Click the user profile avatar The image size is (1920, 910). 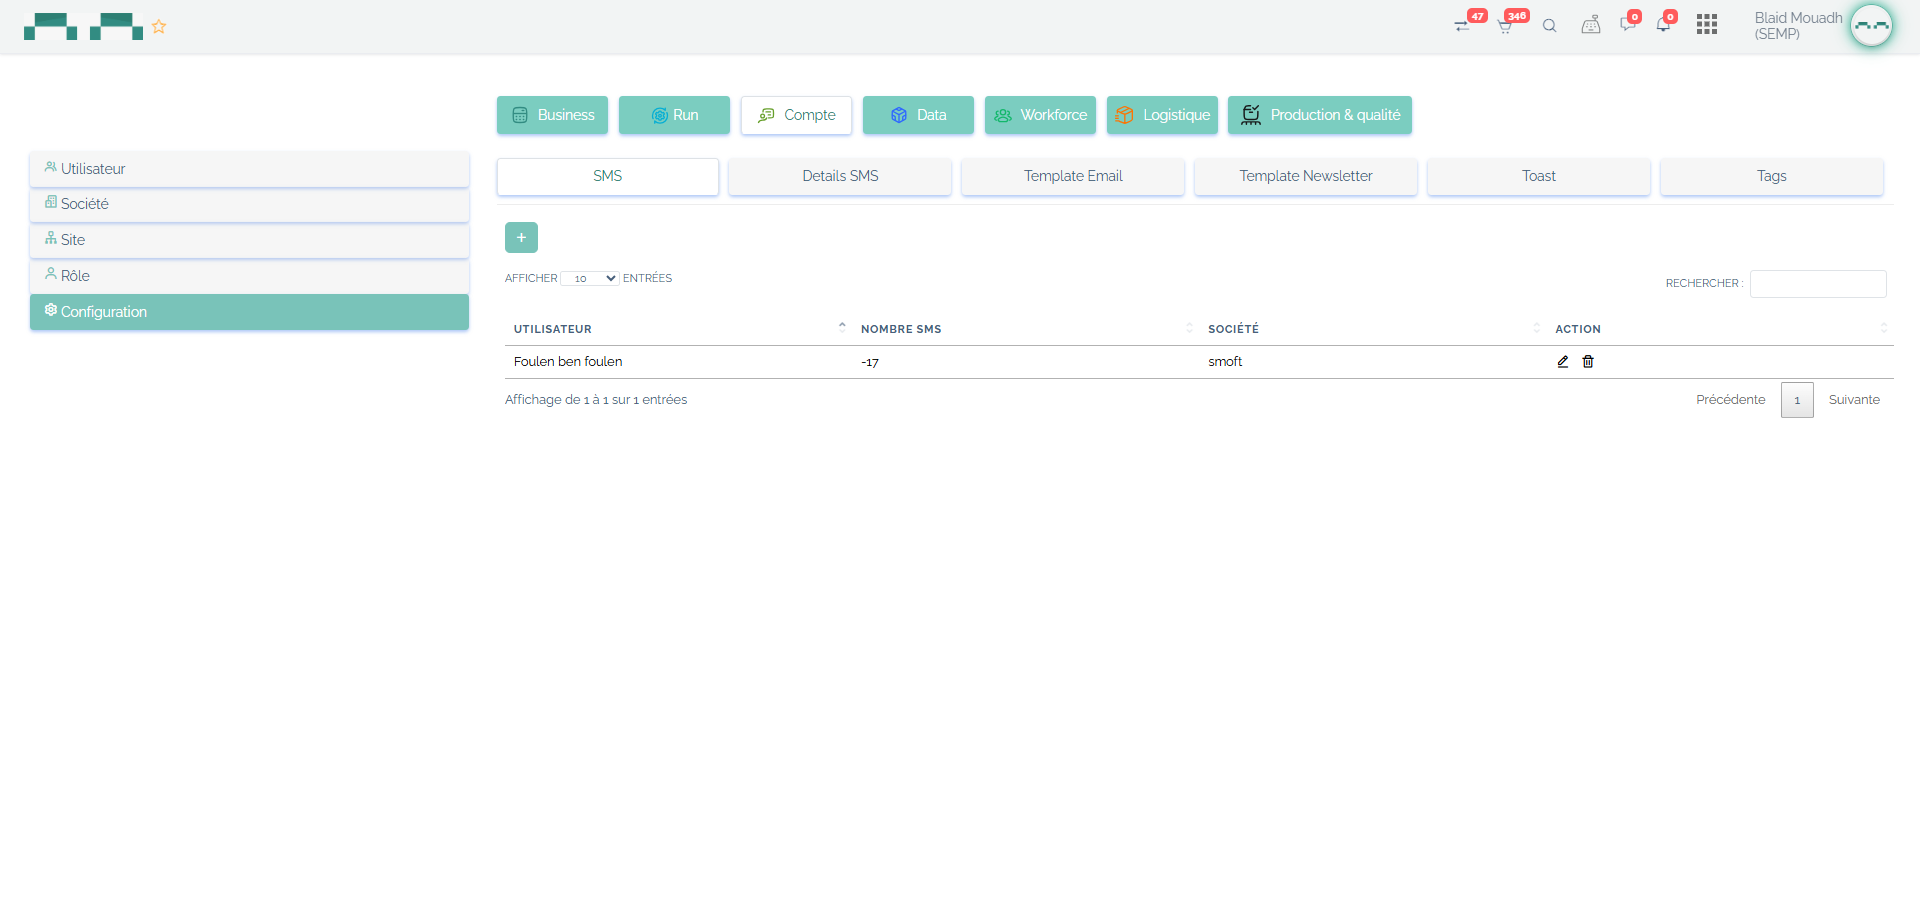[1871, 26]
